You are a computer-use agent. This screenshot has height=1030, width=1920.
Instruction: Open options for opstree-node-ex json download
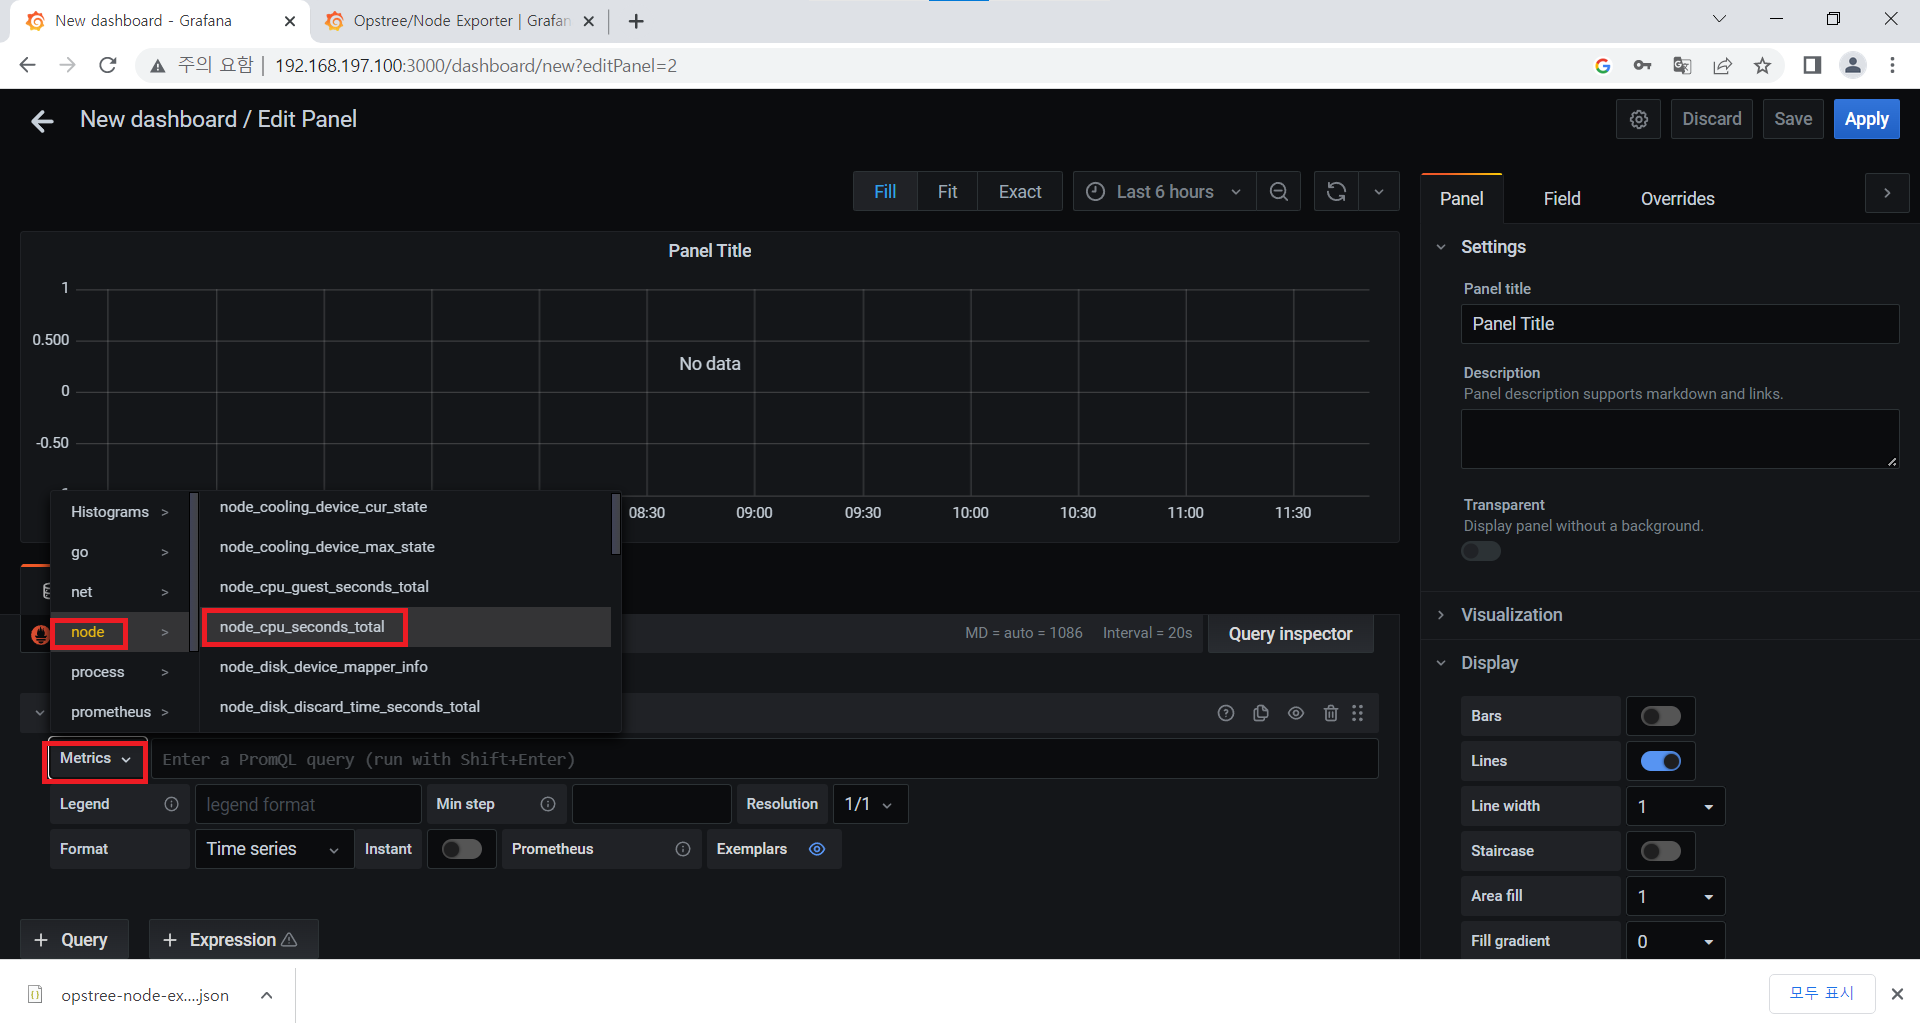267,995
